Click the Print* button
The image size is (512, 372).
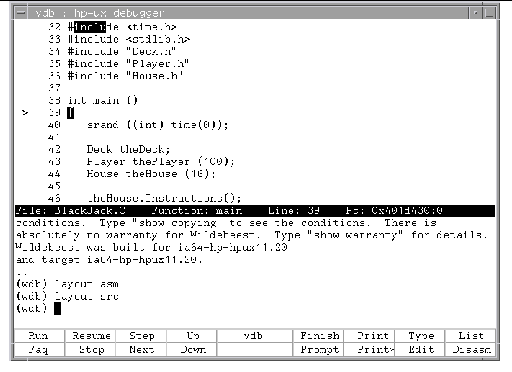[x=370, y=350]
